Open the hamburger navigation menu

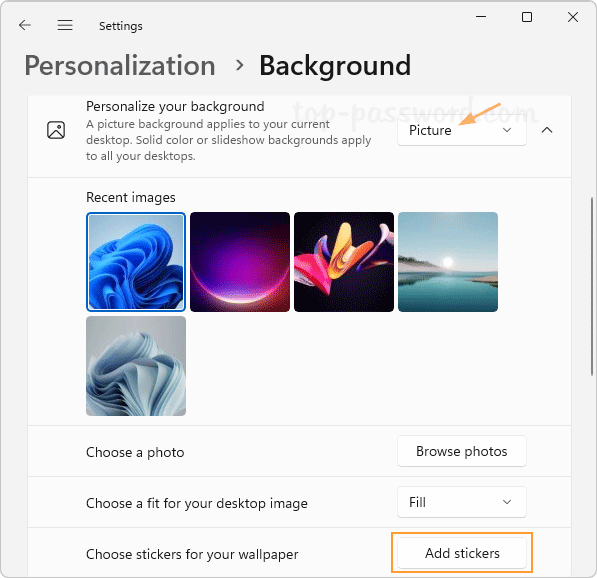65,25
